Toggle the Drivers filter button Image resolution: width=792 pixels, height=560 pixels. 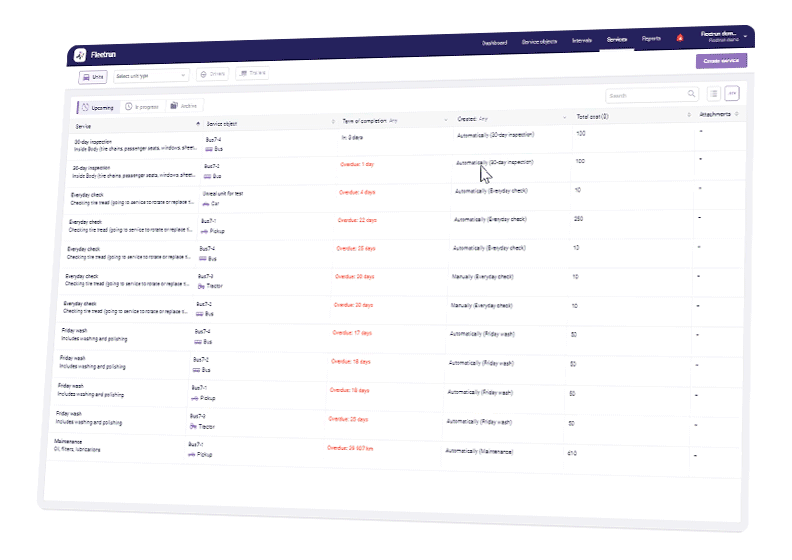tap(212, 74)
